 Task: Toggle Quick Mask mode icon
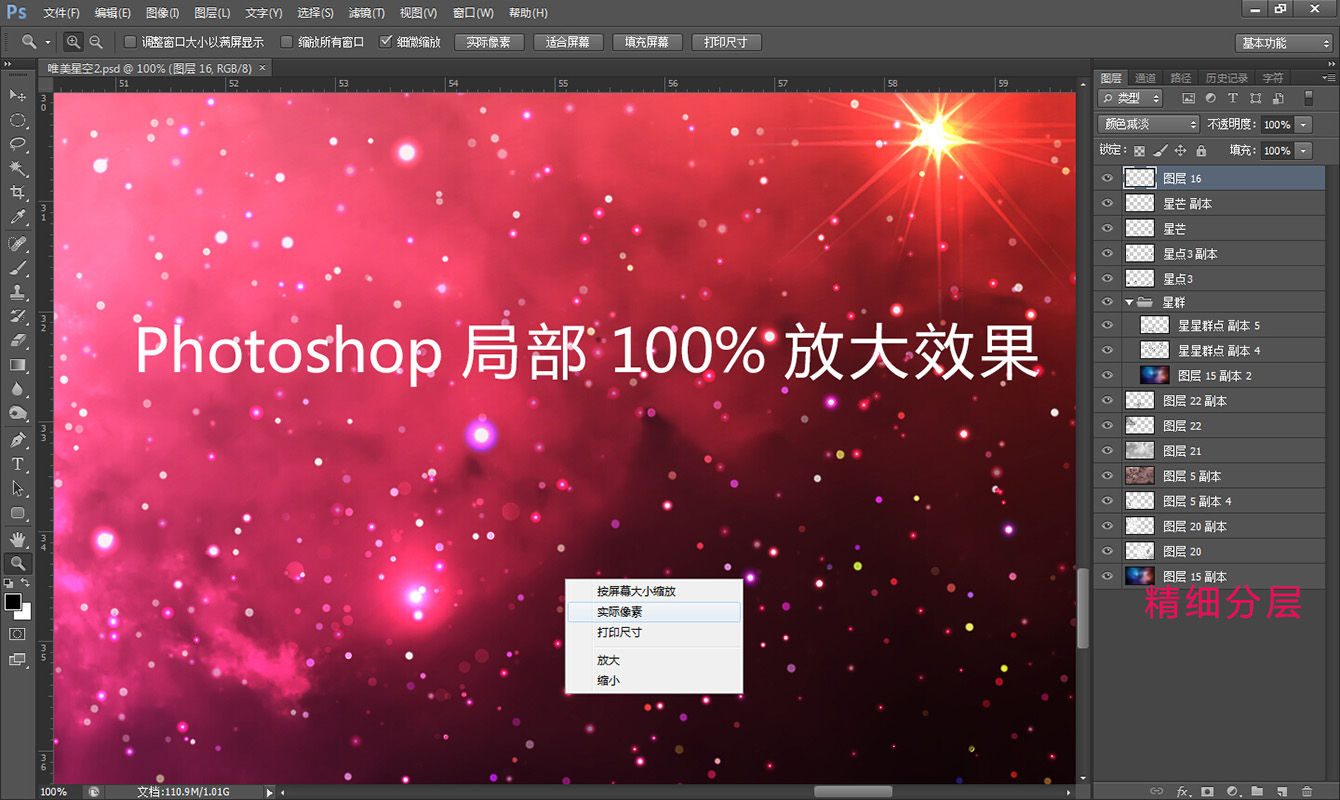[x=18, y=634]
